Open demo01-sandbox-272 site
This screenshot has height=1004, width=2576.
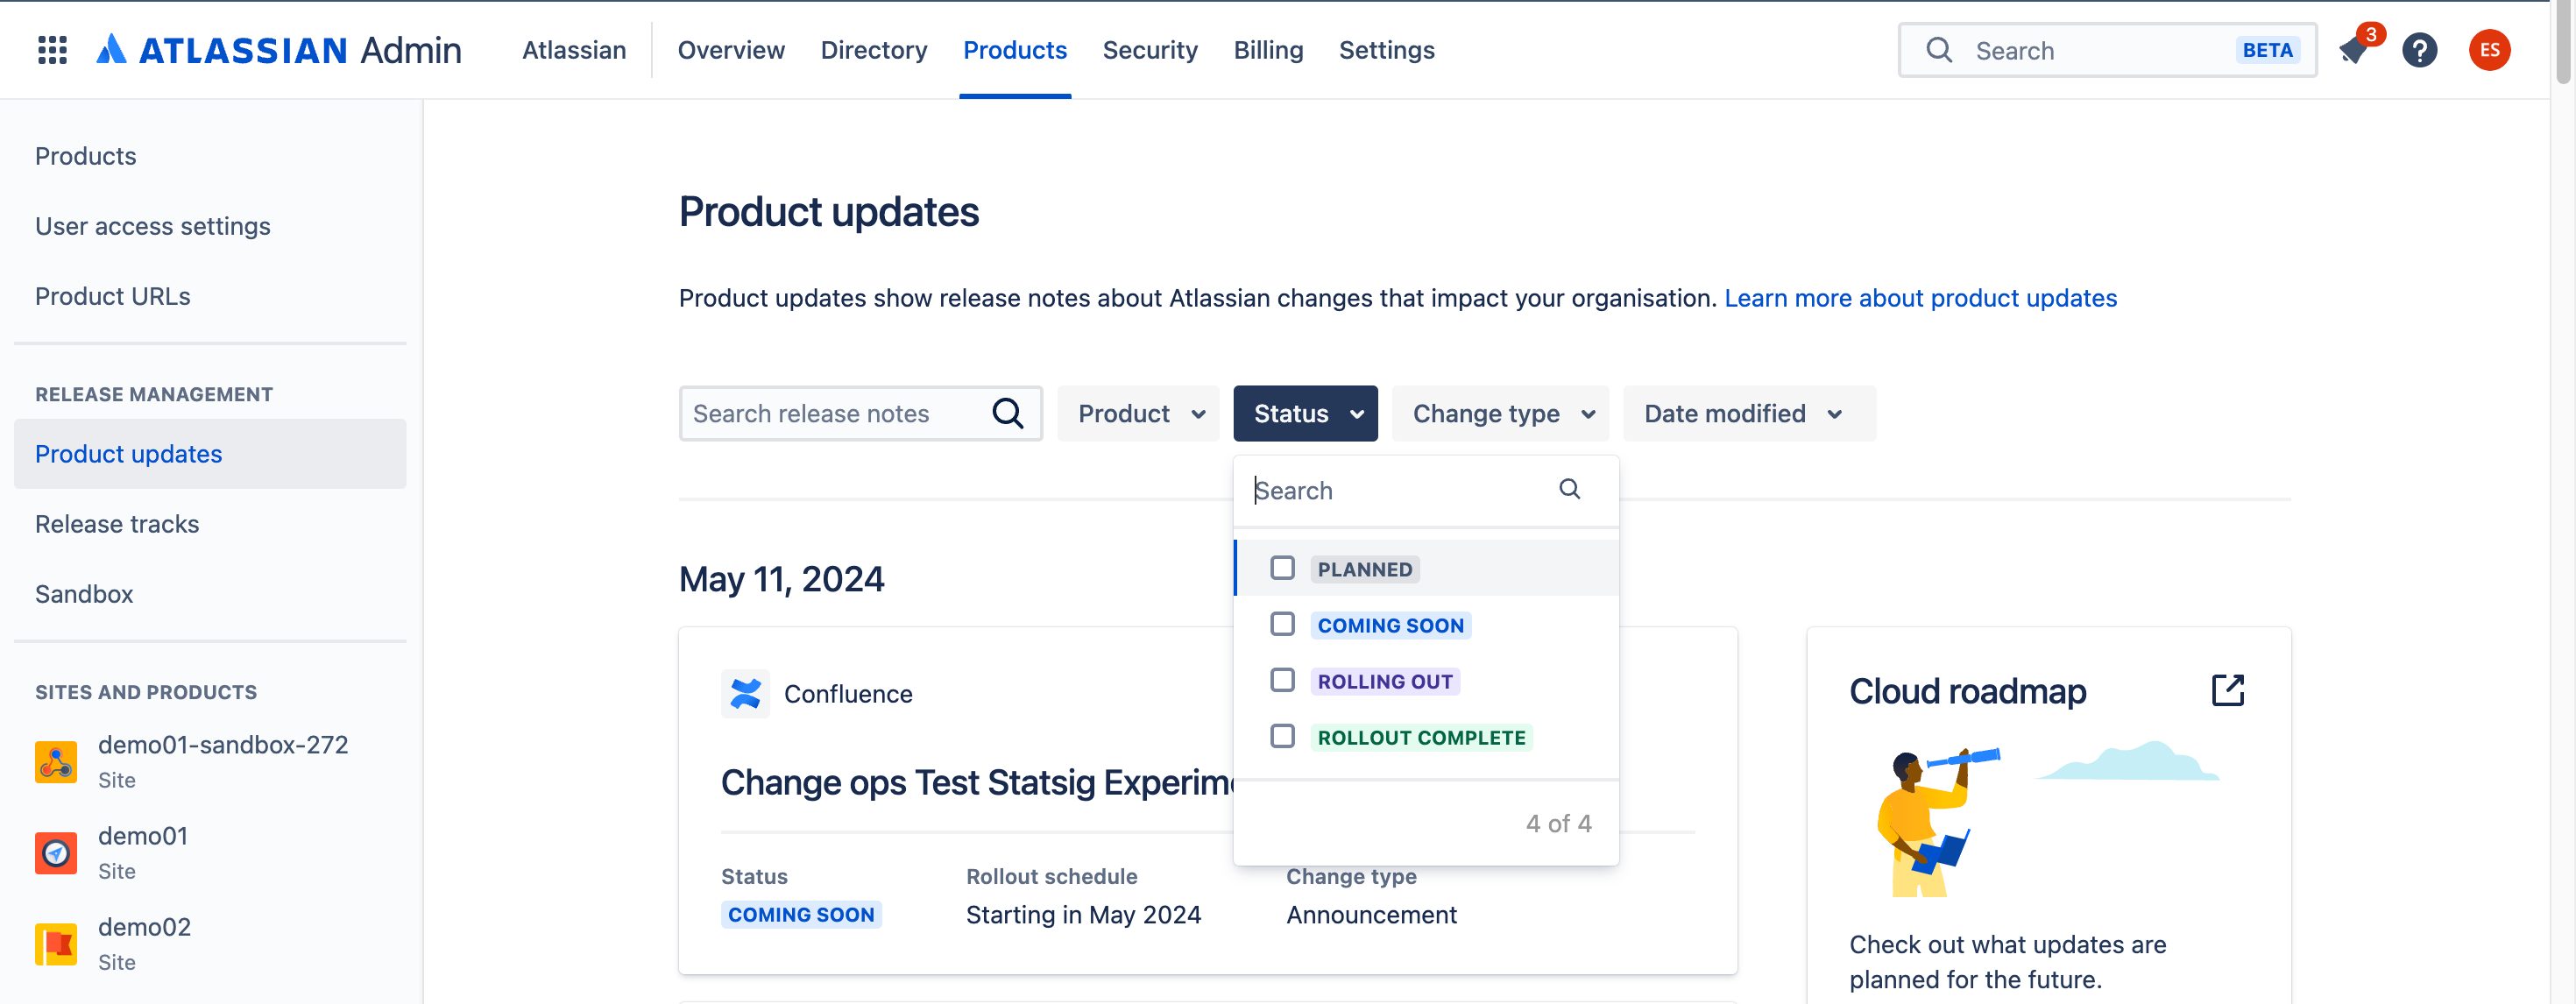210,761
